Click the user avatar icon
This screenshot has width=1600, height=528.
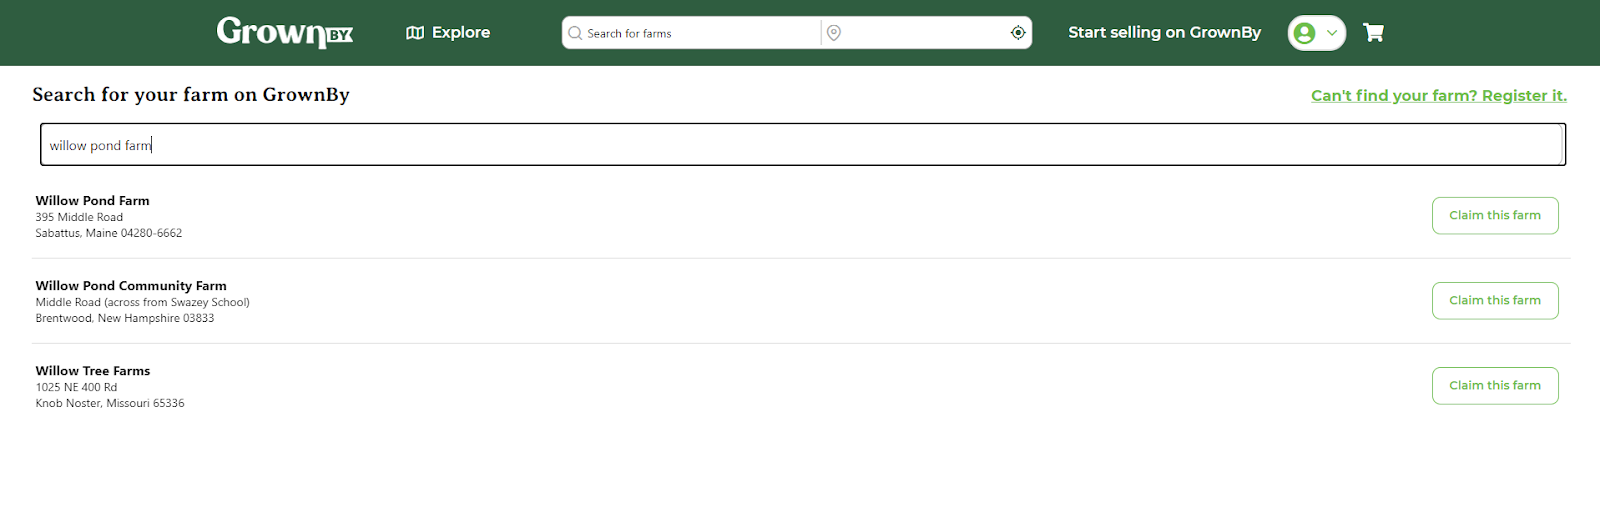1304,33
